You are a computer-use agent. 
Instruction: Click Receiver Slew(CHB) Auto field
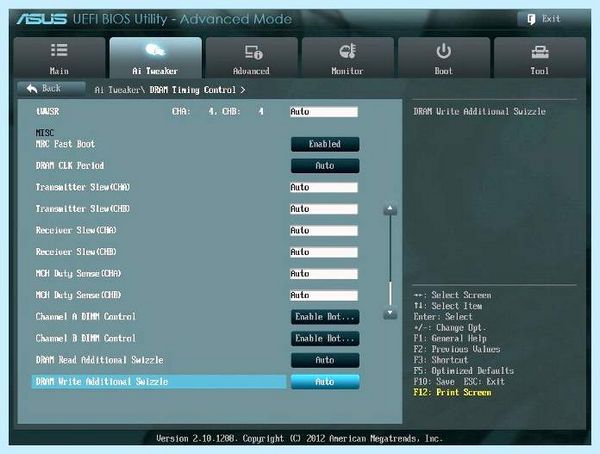tap(324, 252)
